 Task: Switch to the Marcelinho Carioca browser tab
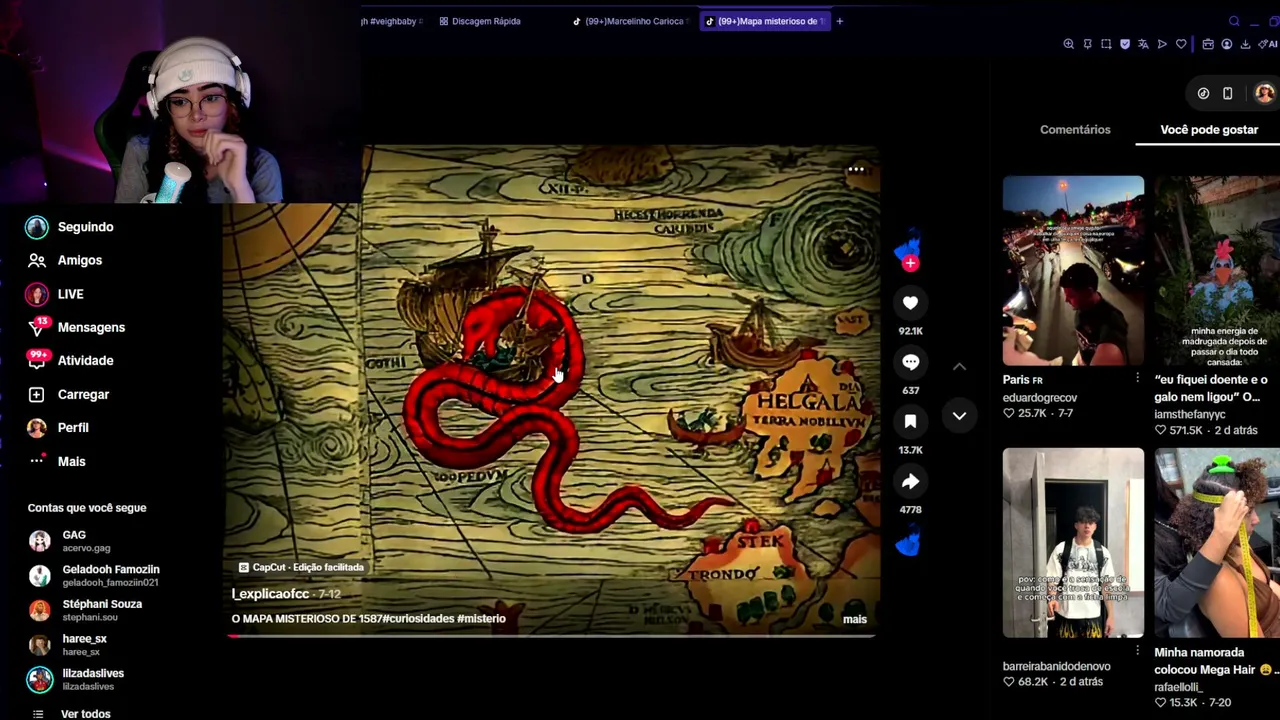pos(629,21)
